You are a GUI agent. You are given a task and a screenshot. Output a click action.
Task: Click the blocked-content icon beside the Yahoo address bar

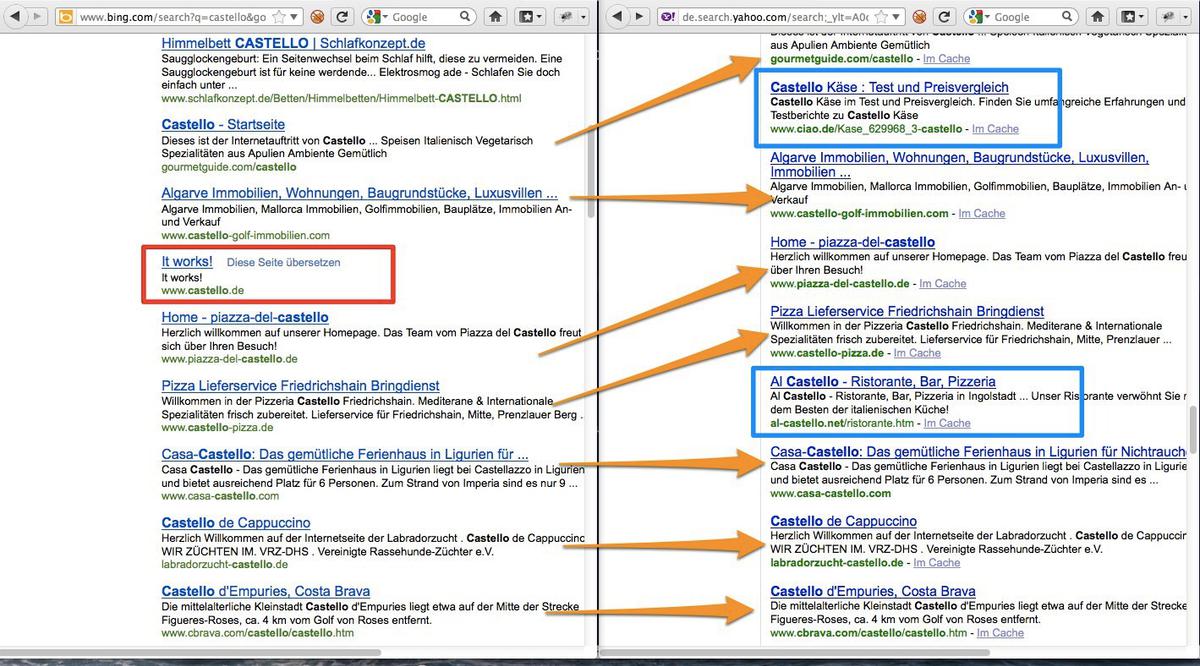tap(921, 16)
